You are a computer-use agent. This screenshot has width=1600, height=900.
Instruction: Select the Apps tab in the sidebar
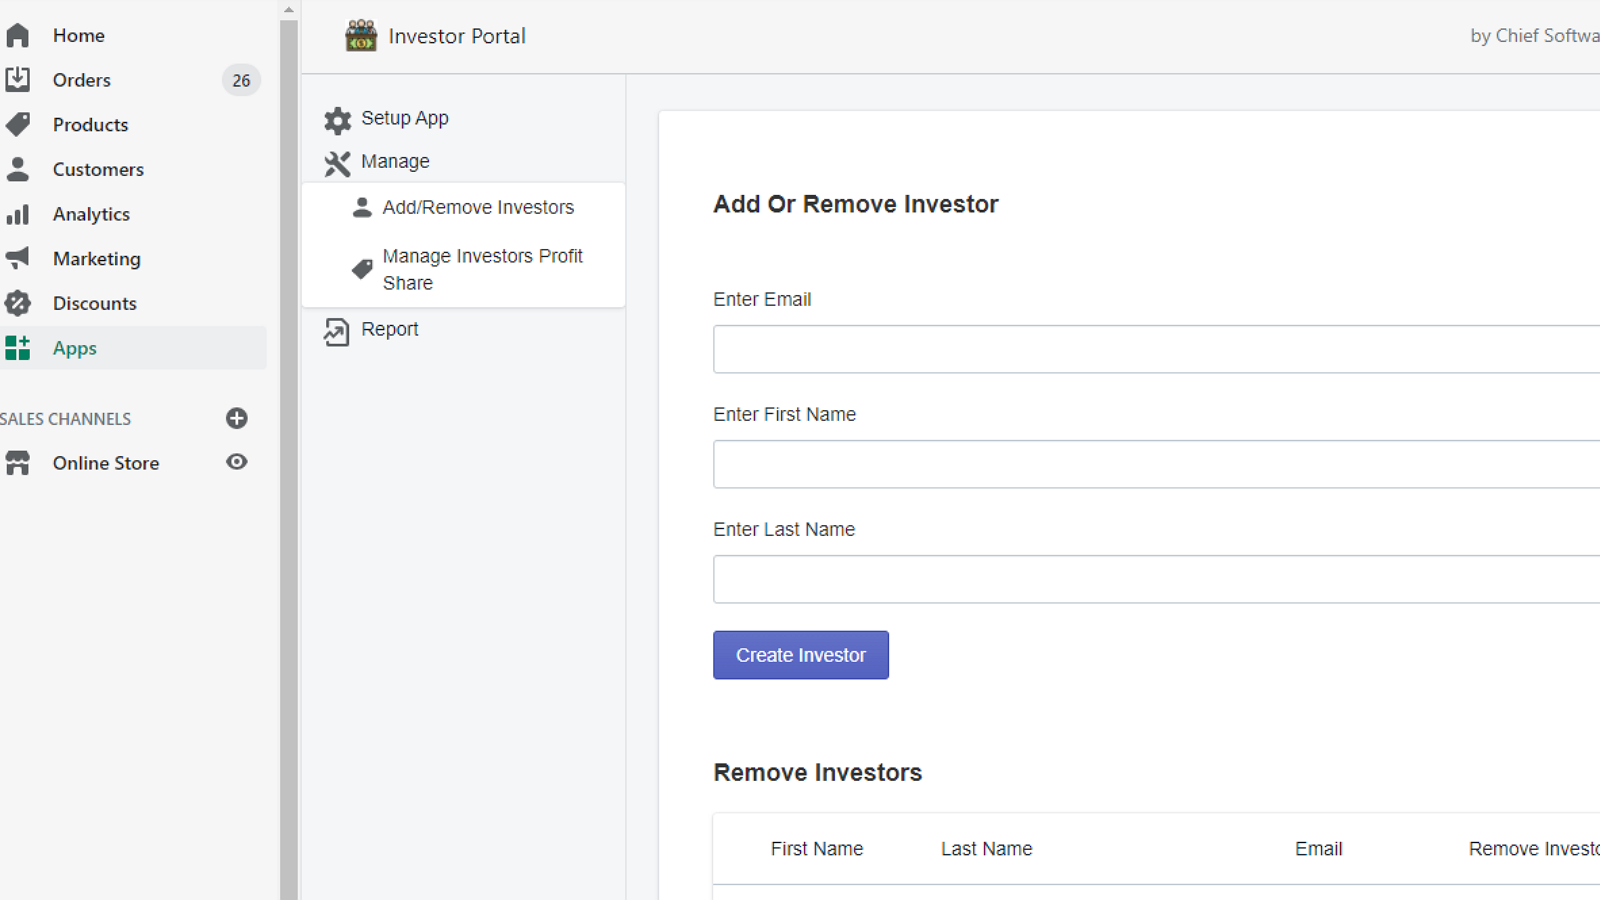click(74, 348)
